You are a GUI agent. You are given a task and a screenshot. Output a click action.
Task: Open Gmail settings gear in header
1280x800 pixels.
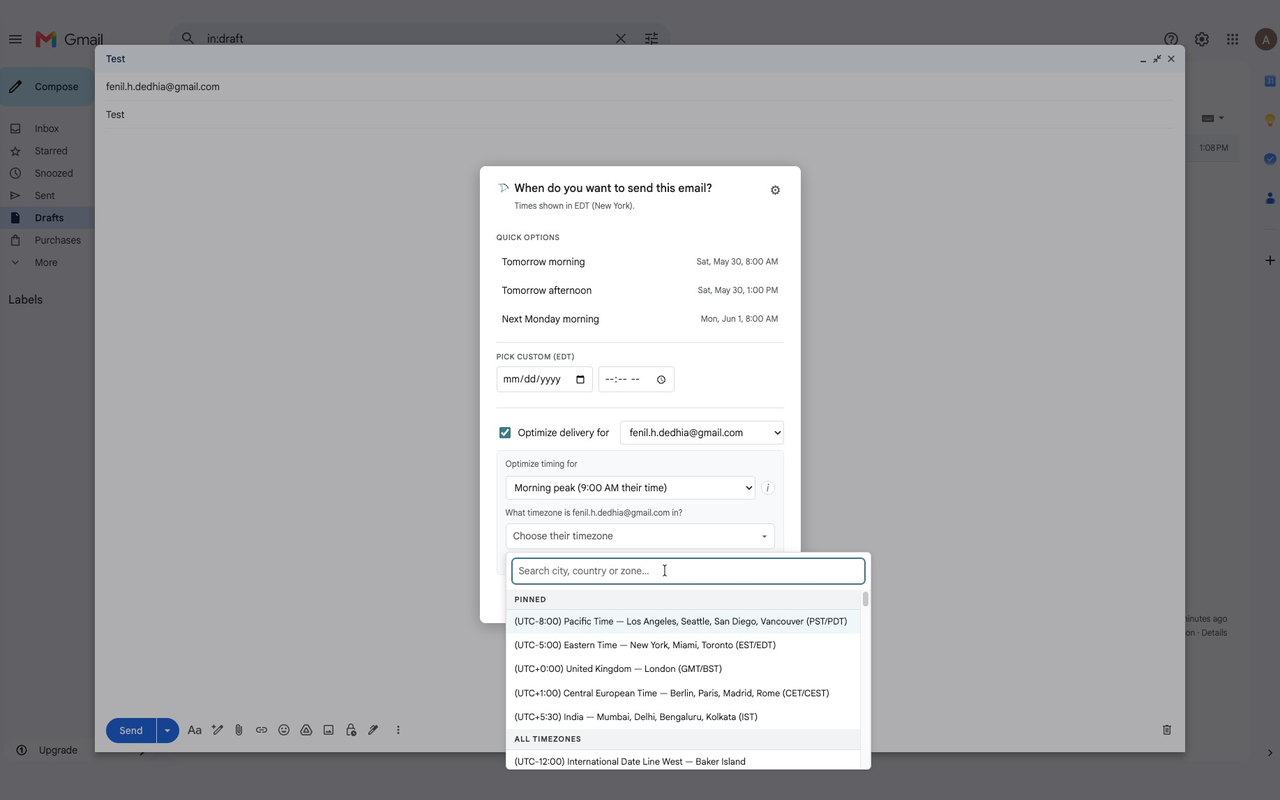(x=1202, y=39)
